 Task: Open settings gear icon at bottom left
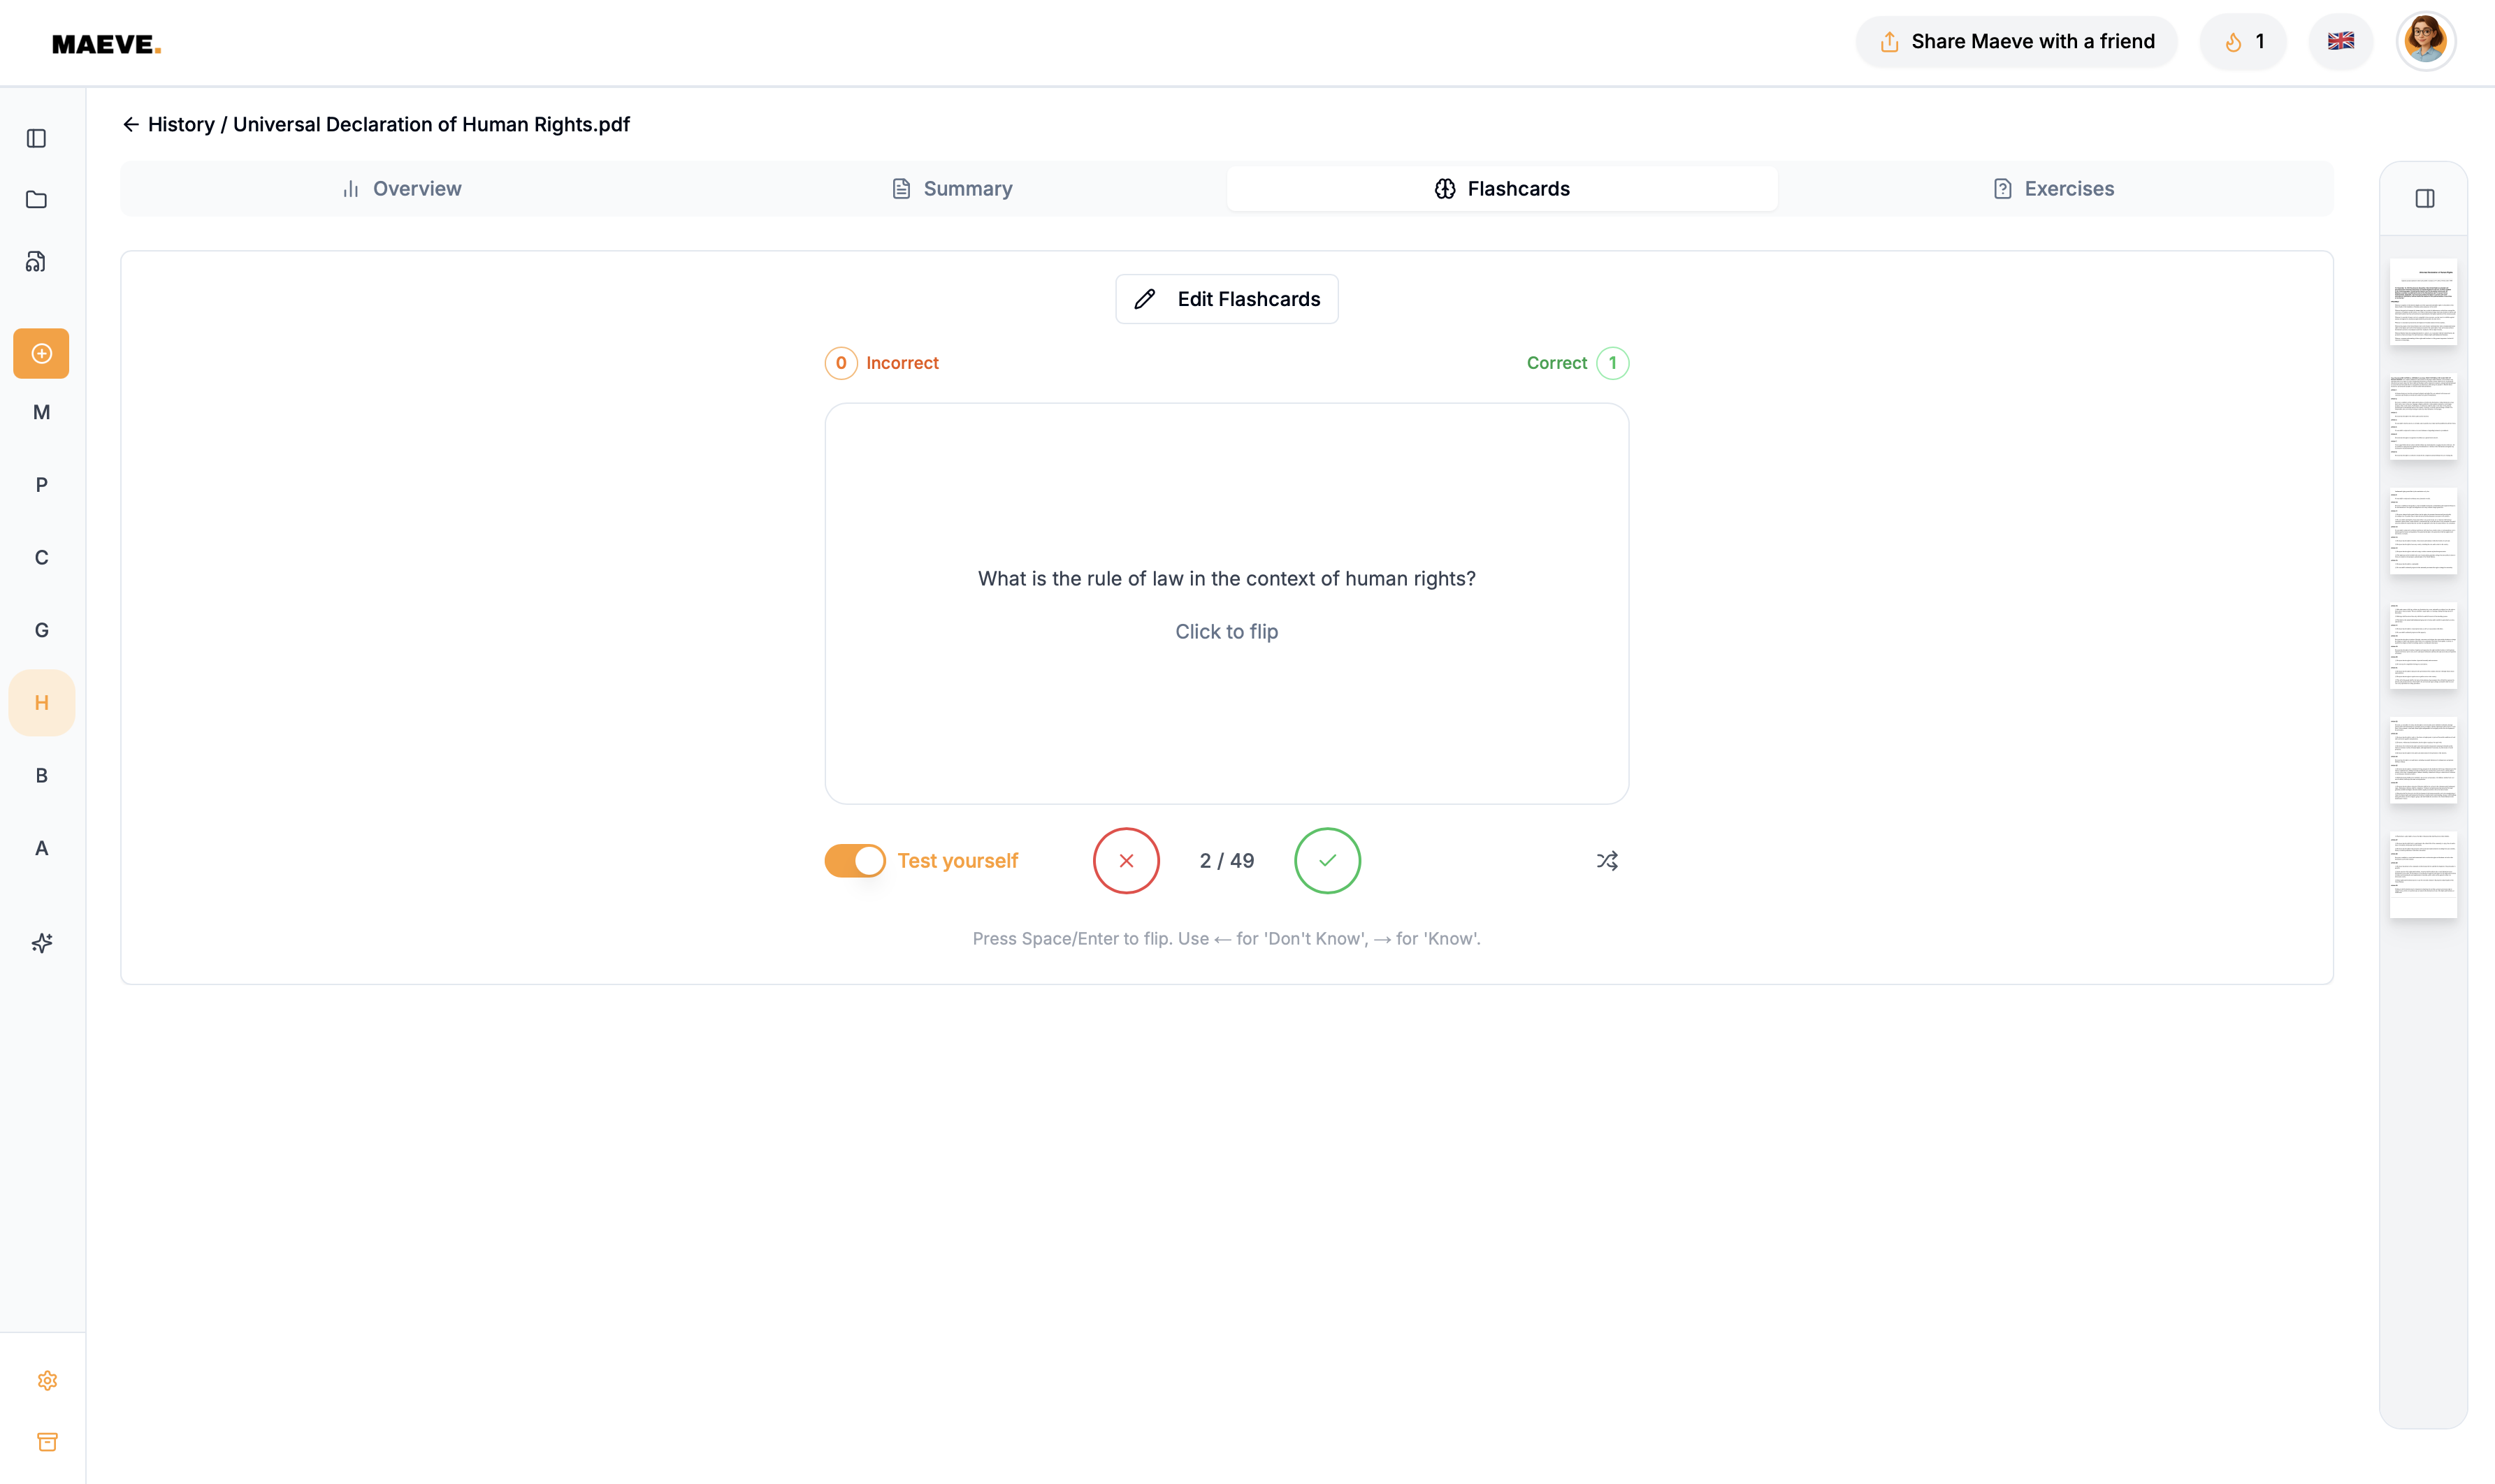pos(47,1380)
